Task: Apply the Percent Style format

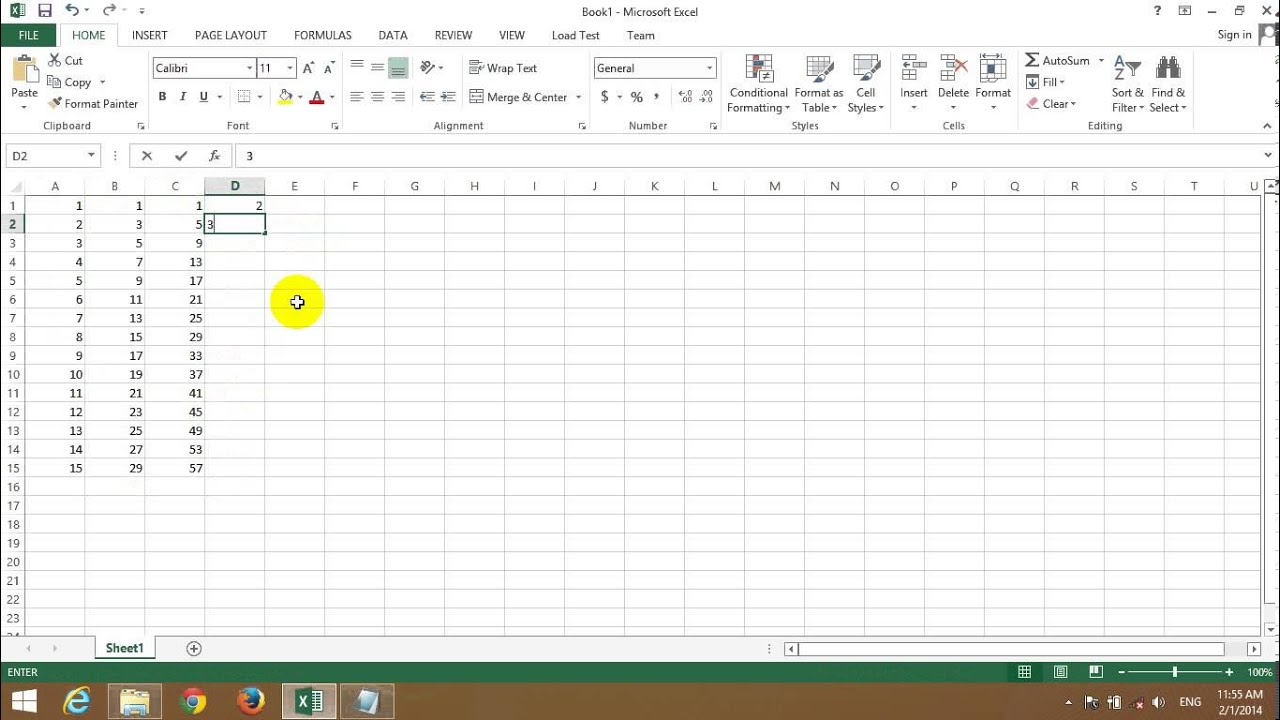Action: 636,97
